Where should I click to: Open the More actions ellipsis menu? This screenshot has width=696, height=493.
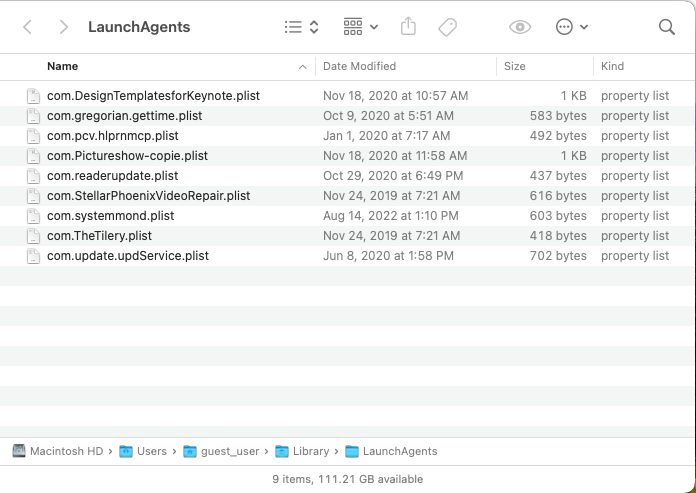[x=572, y=27]
